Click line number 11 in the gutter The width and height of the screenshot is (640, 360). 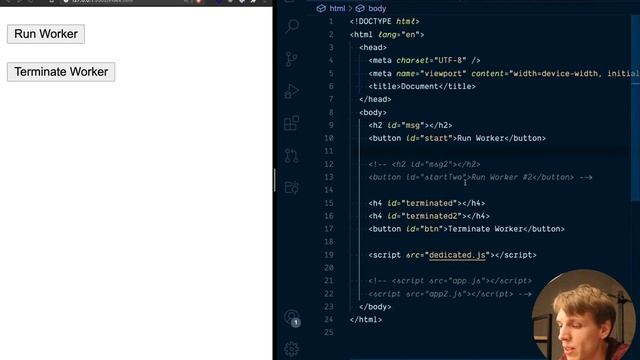coord(329,151)
